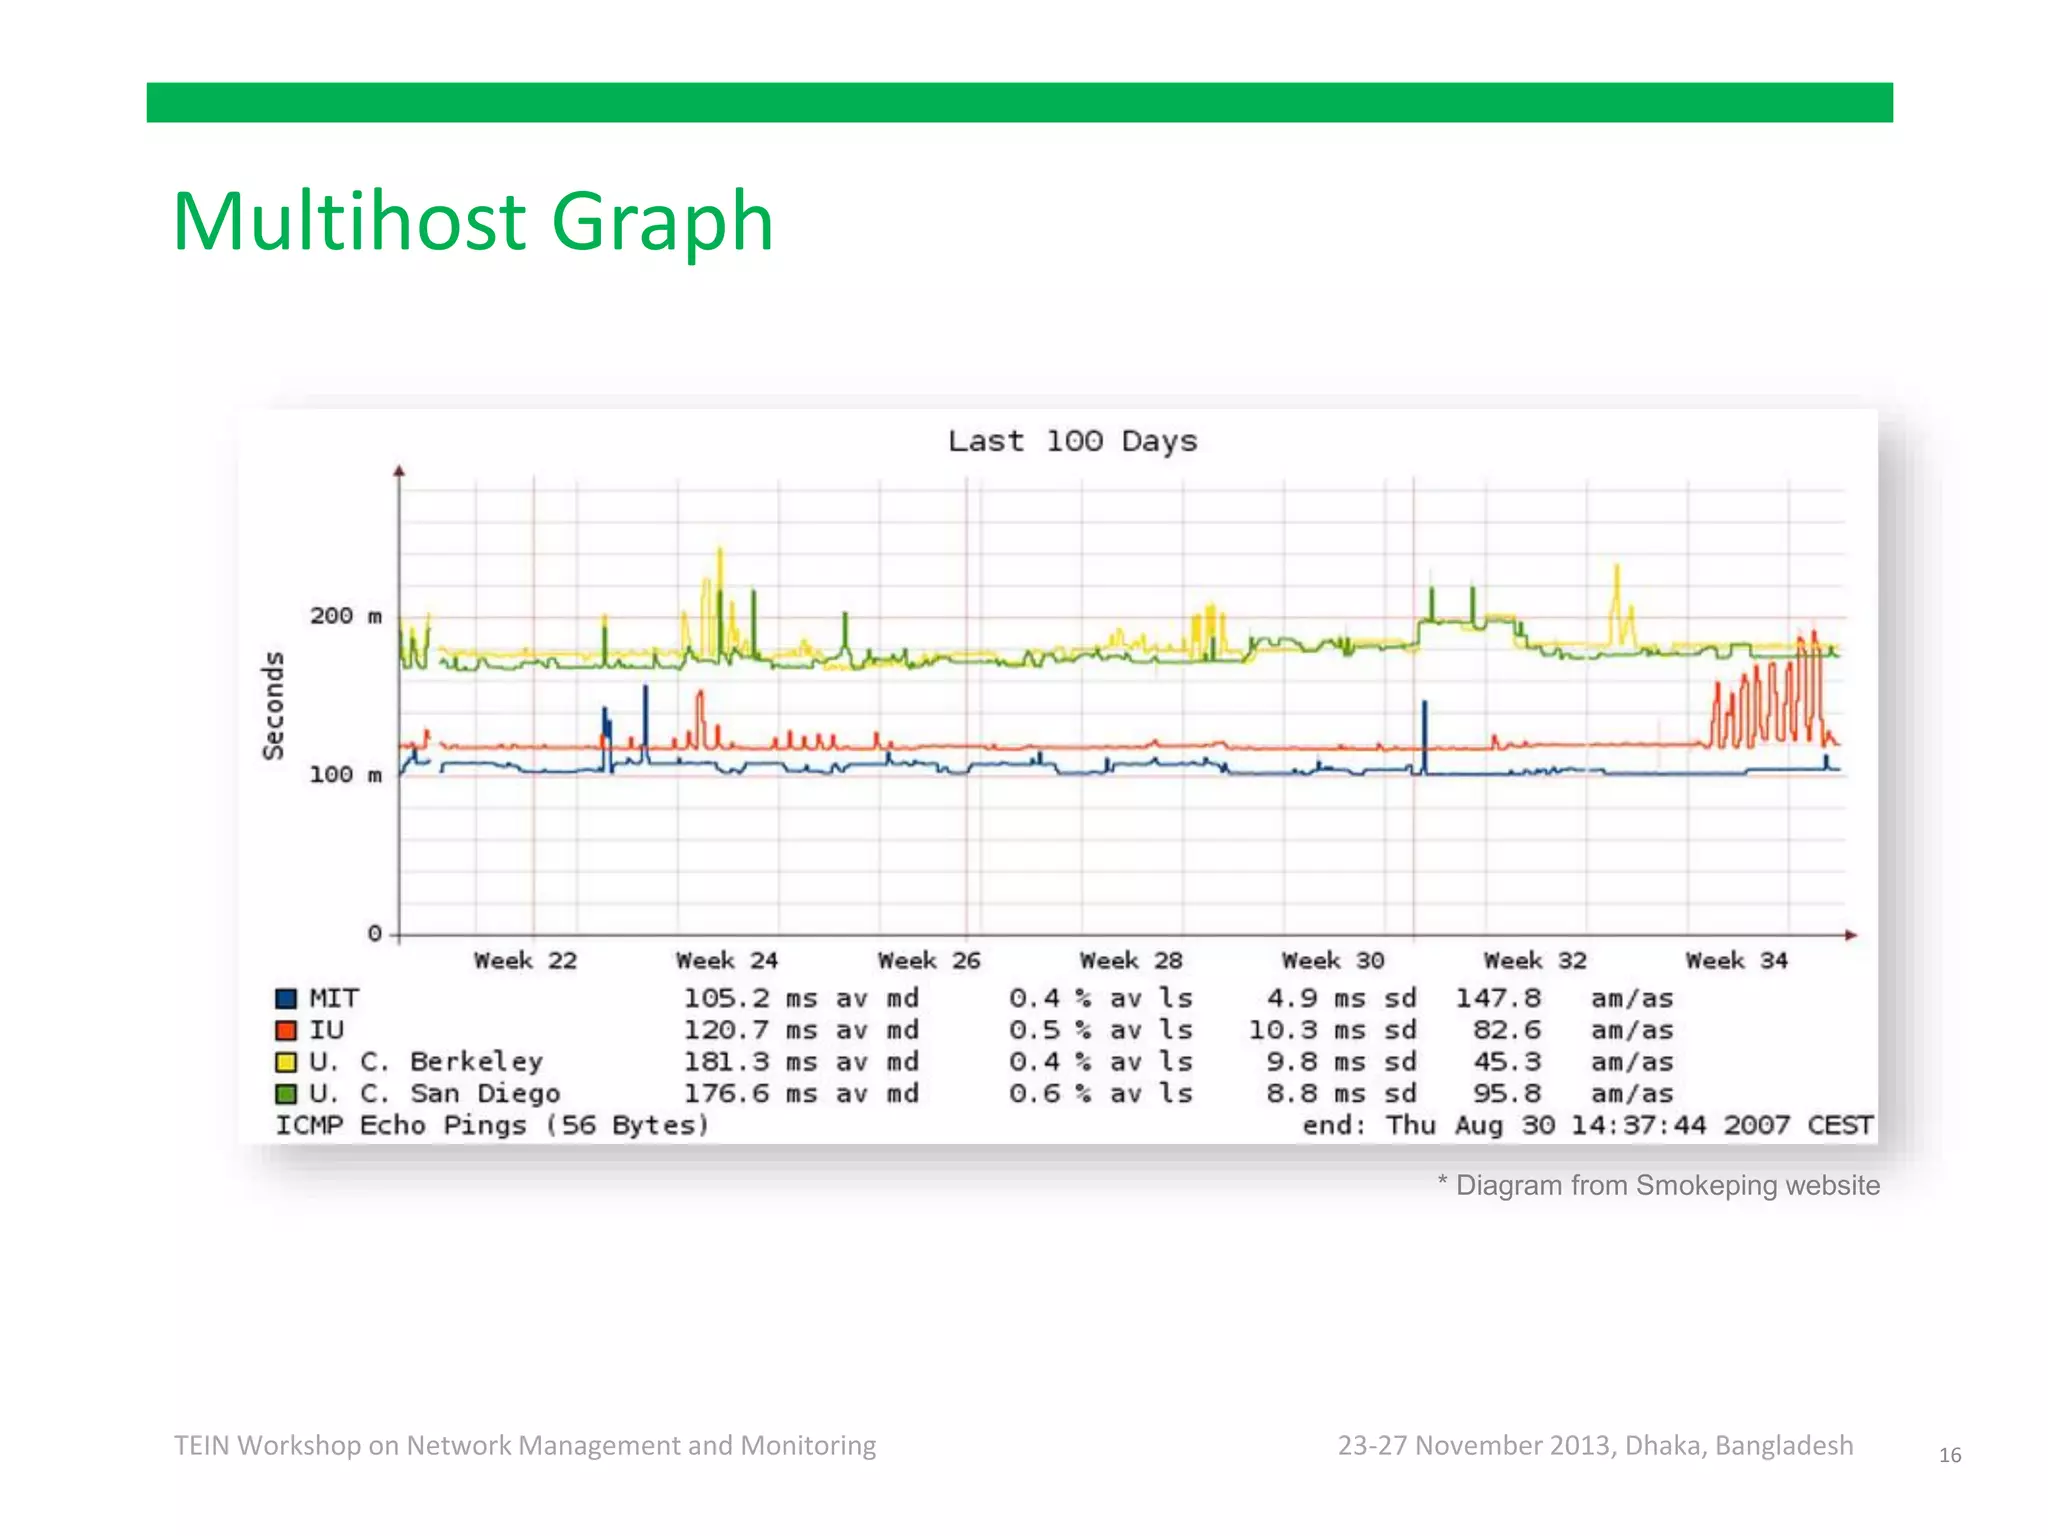Image resolution: width=2048 pixels, height=1536 pixels.
Task: Click the 'TEIN Workshop on Network Management' footer
Action: 525,1446
